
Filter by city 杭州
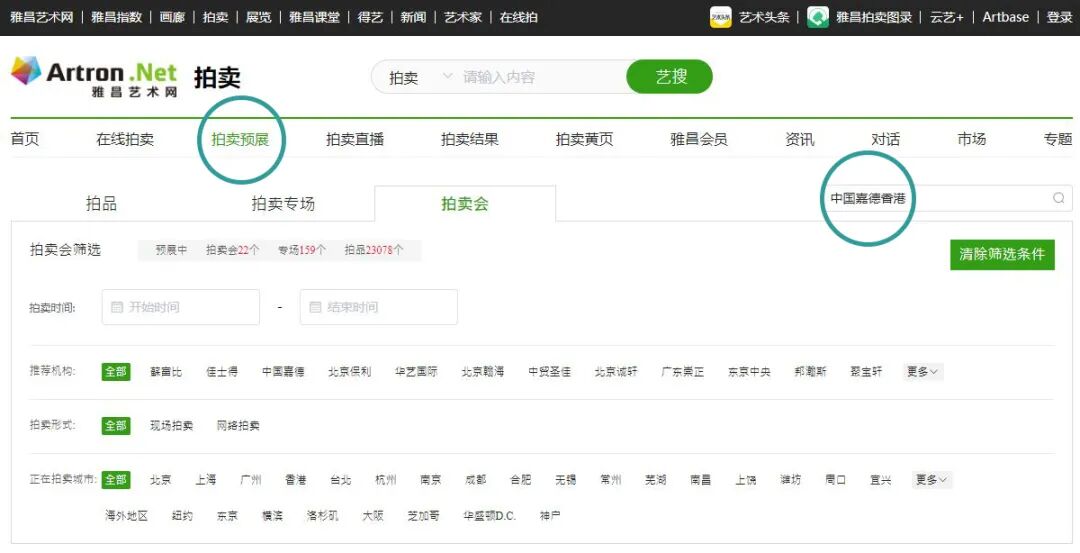(386, 479)
